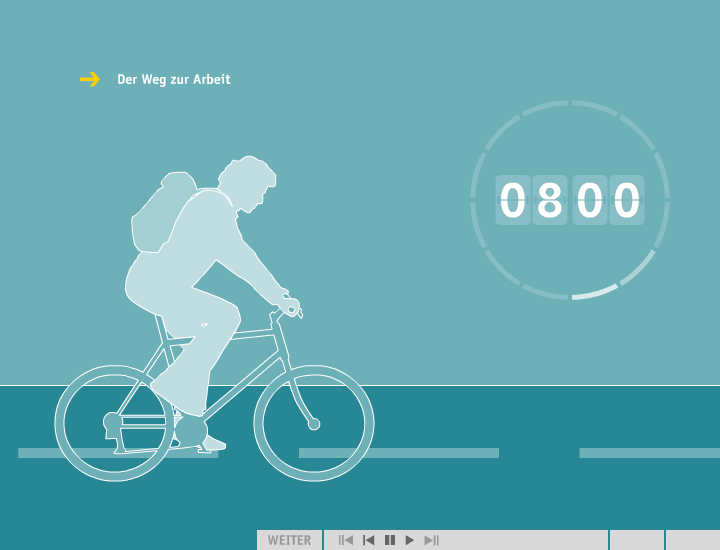Click the WEITER button
Image resolution: width=720 pixels, height=550 pixels.
289,540
